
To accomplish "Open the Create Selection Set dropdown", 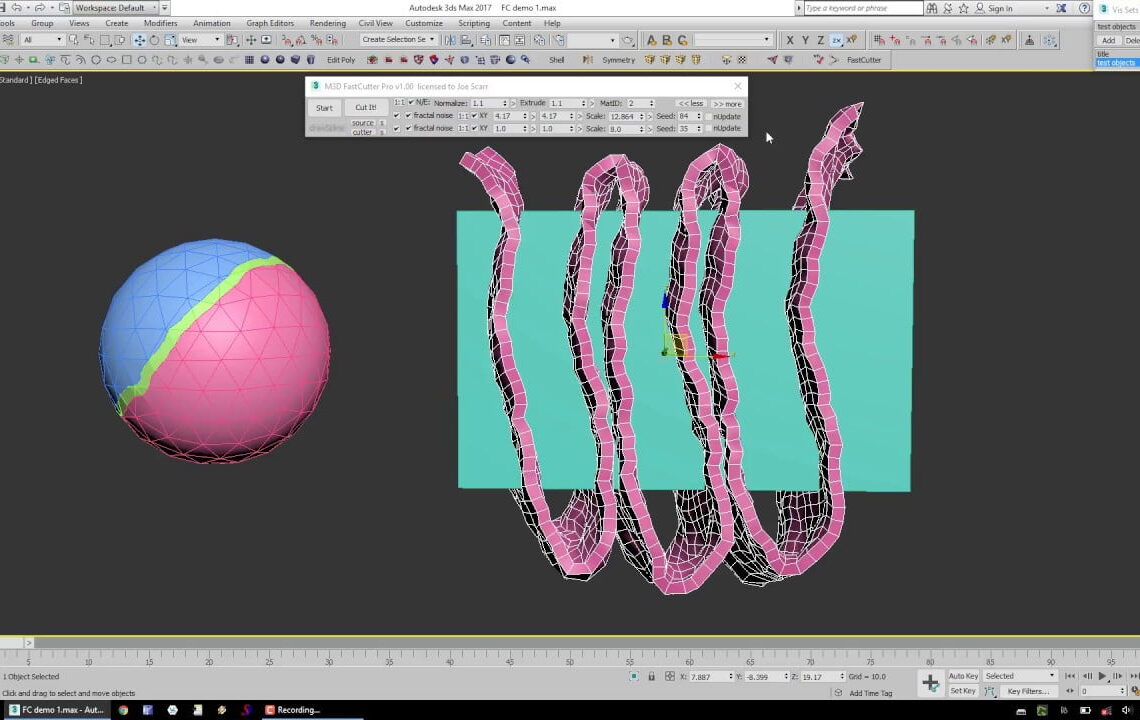I will [x=430, y=39].
